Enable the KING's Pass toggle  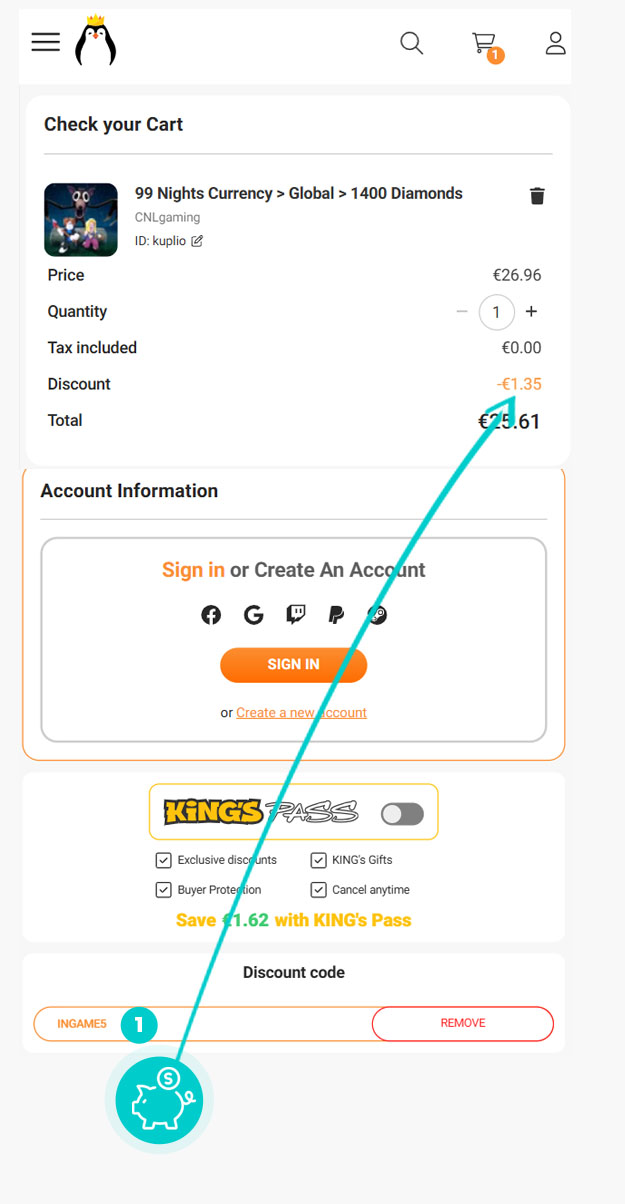tap(402, 814)
